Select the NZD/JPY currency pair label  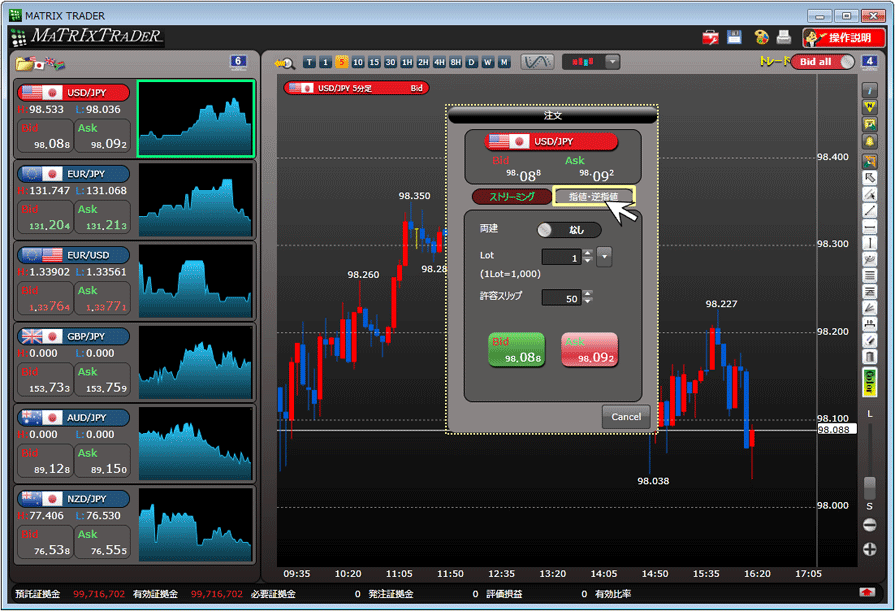(x=74, y=499)
